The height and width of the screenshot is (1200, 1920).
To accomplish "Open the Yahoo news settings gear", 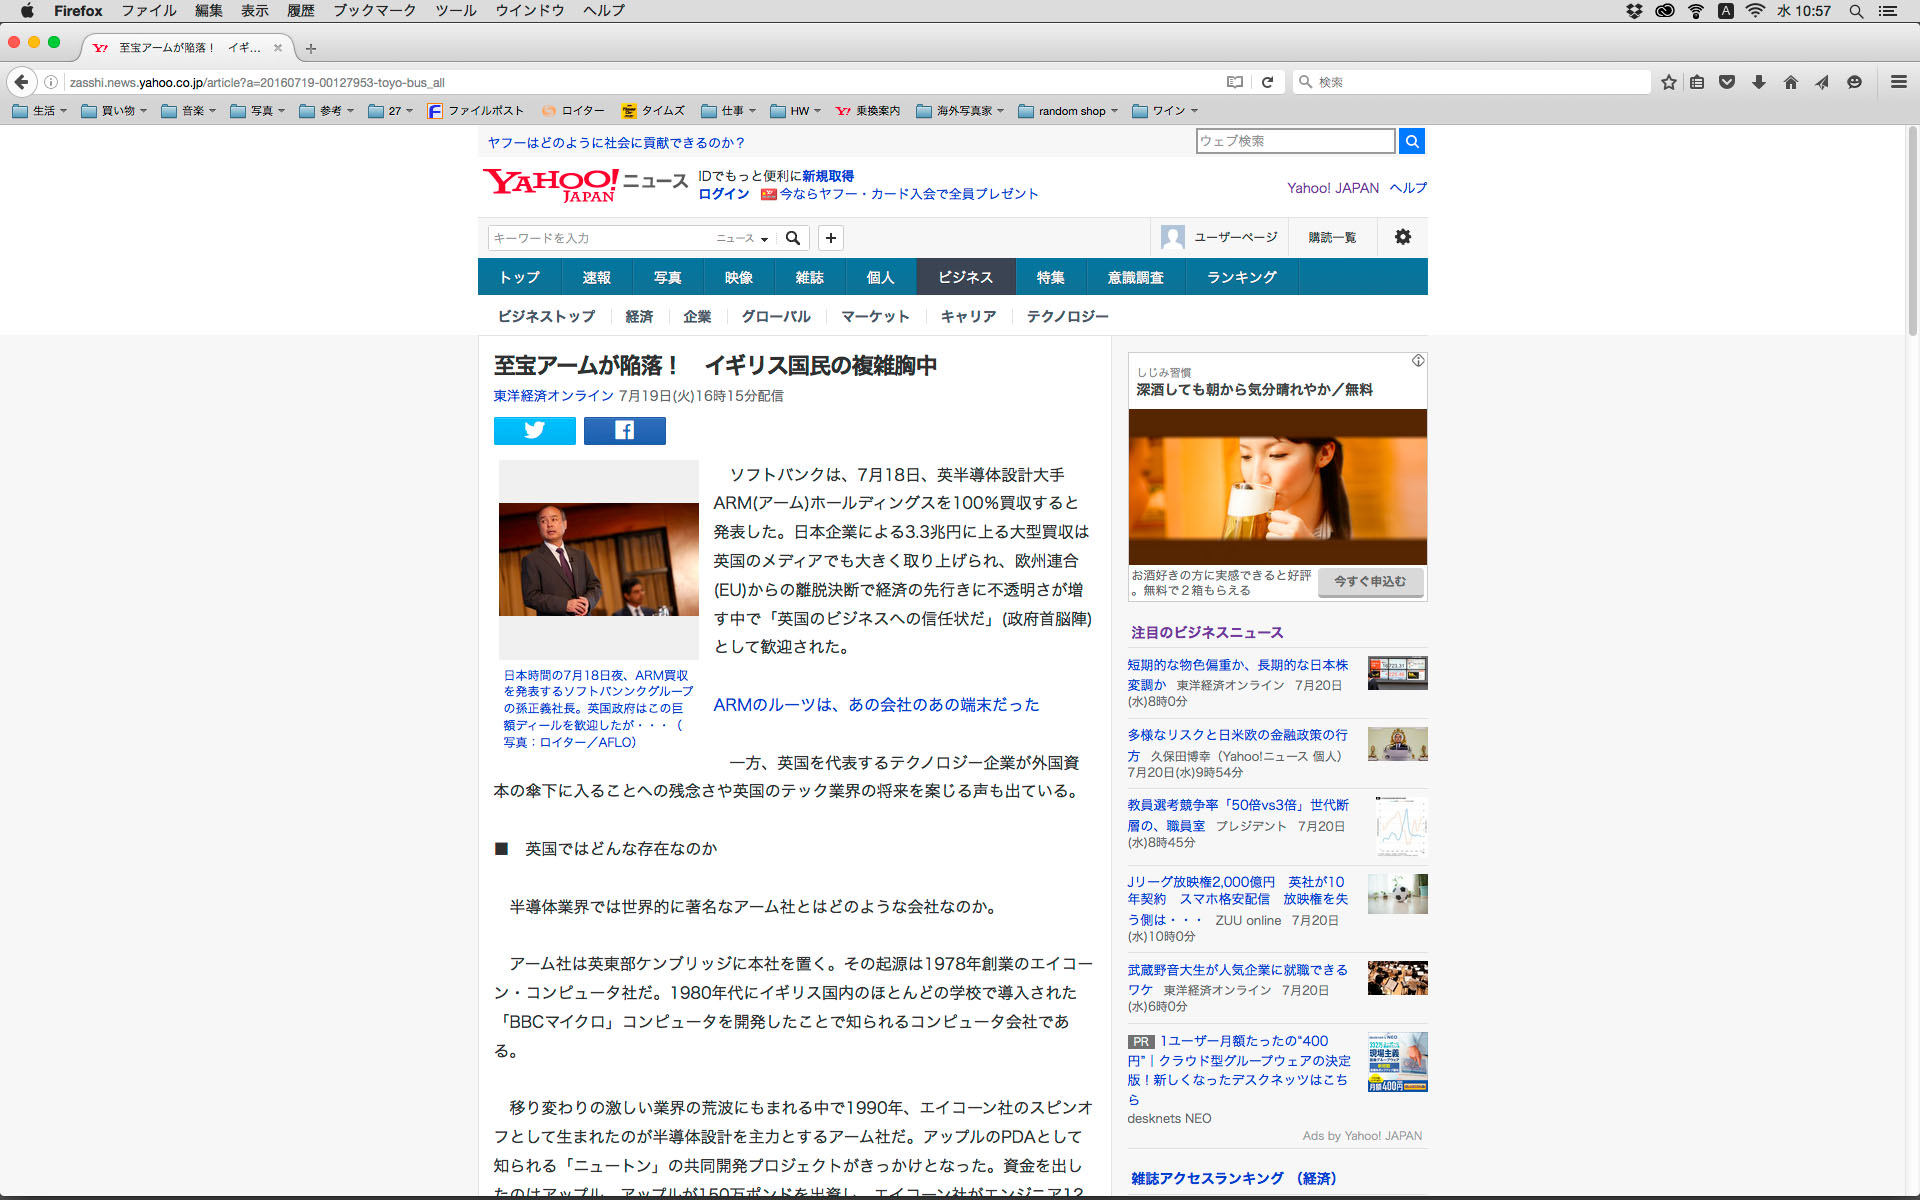I will [x=1402, y=237].
